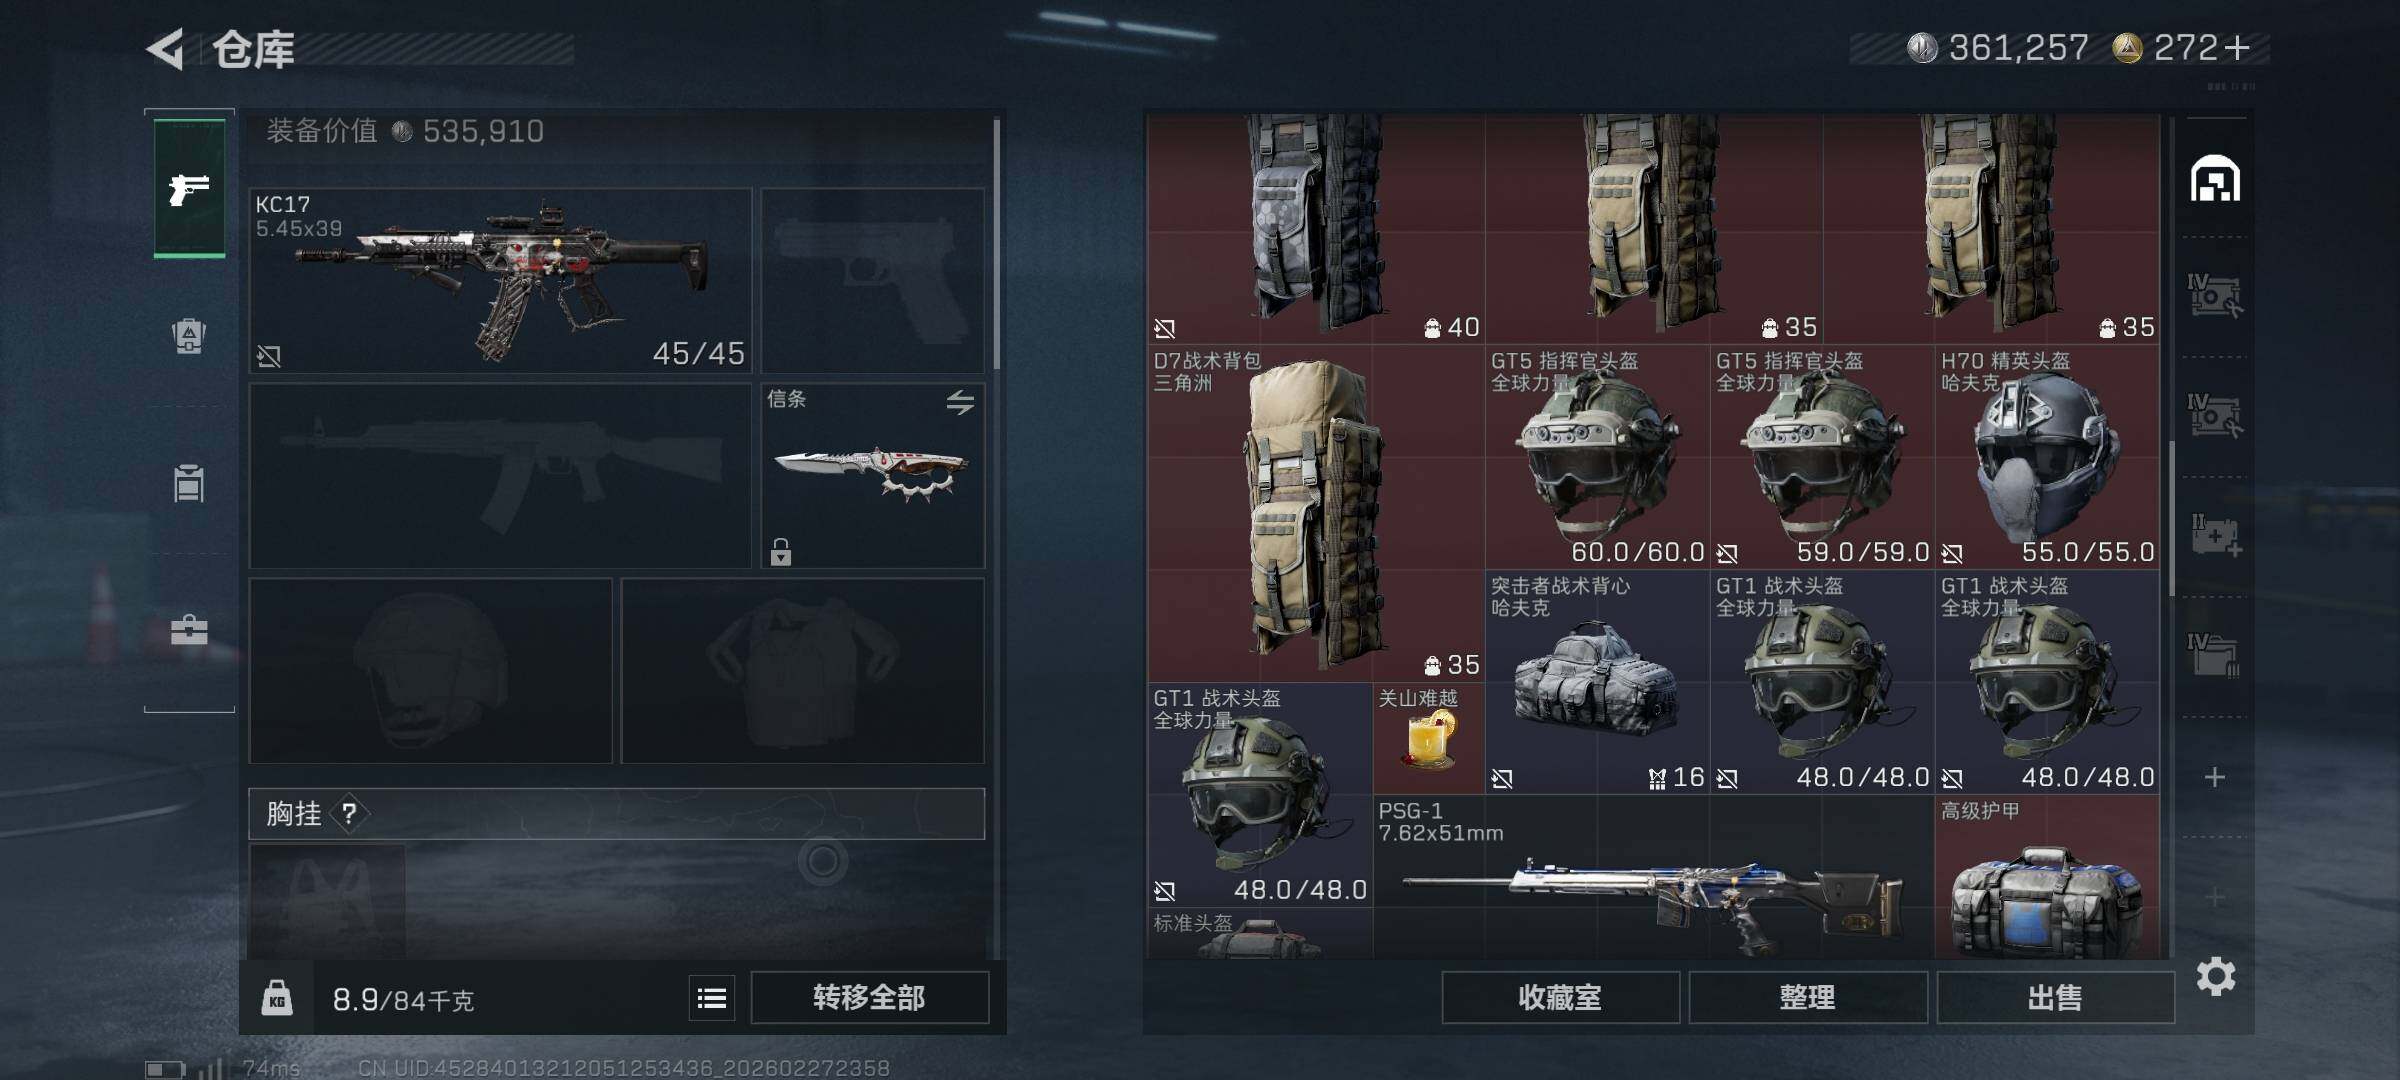Add a new storage container with plus icon

(x=2215, y=777)
